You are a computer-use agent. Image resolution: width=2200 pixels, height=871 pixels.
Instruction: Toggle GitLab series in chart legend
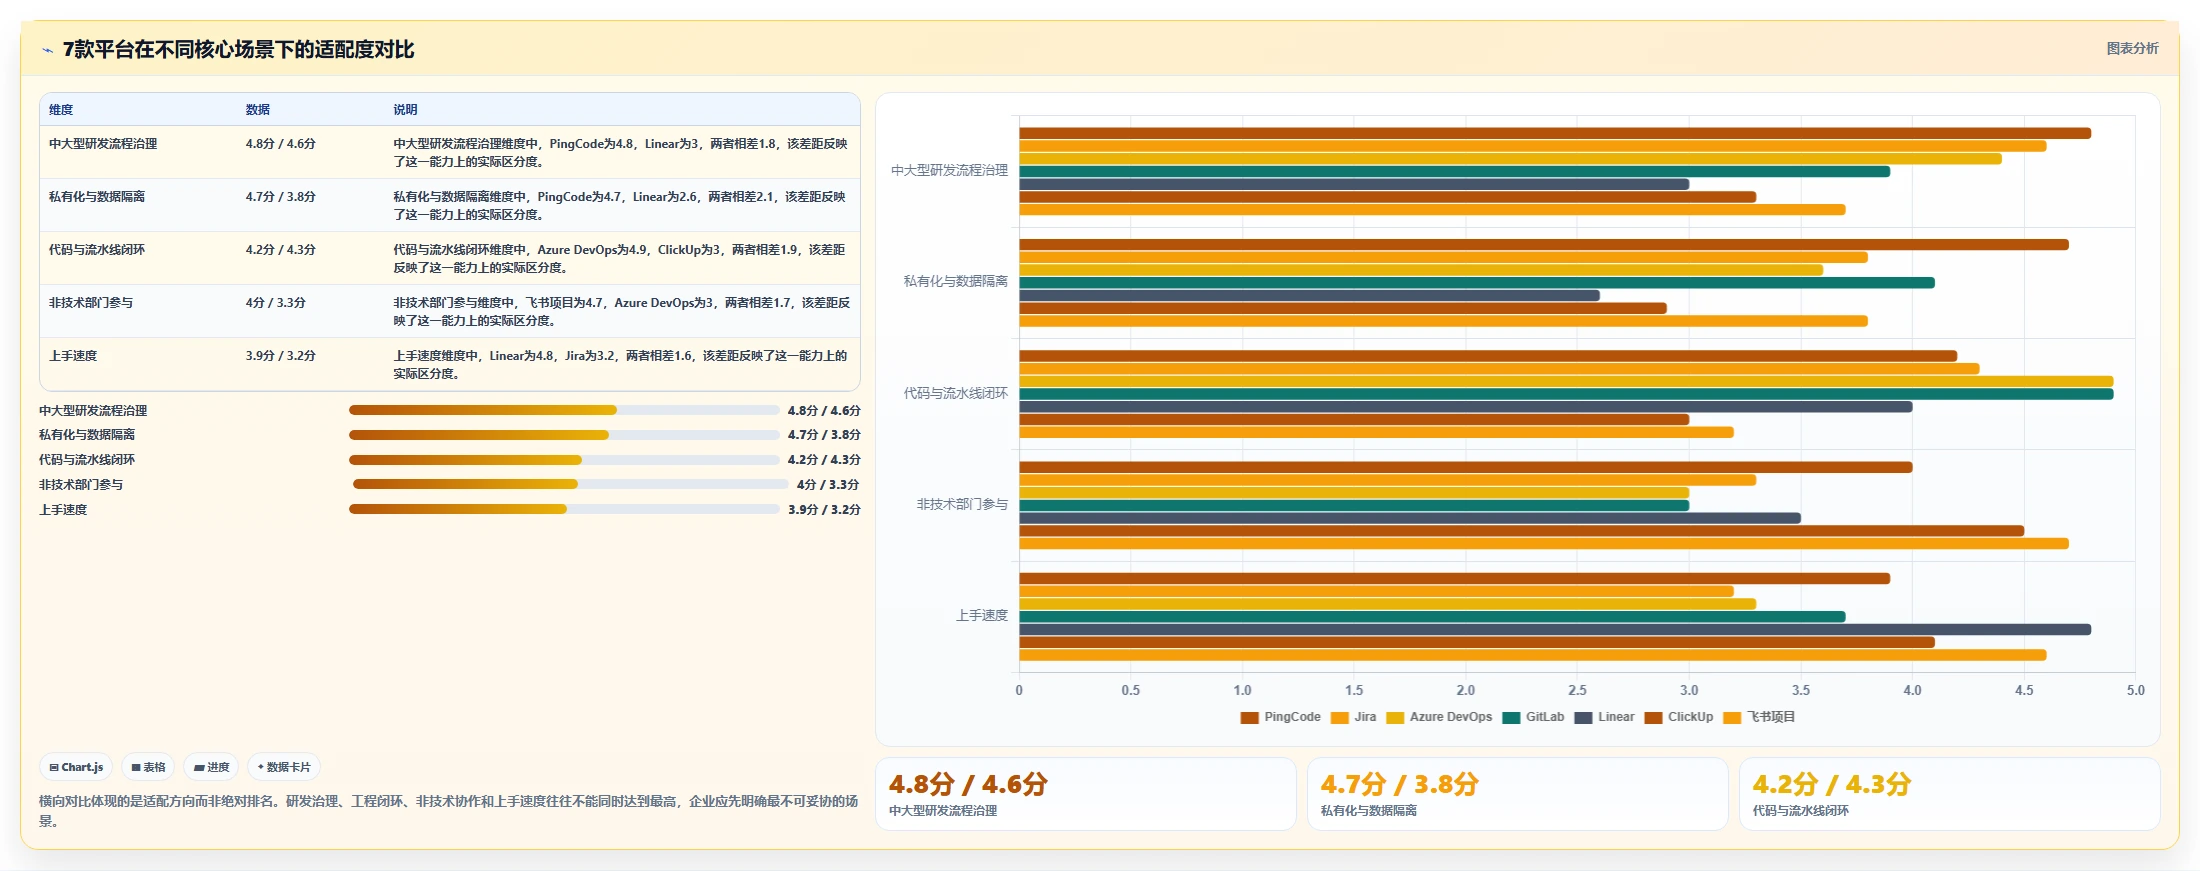point(1533,717)
